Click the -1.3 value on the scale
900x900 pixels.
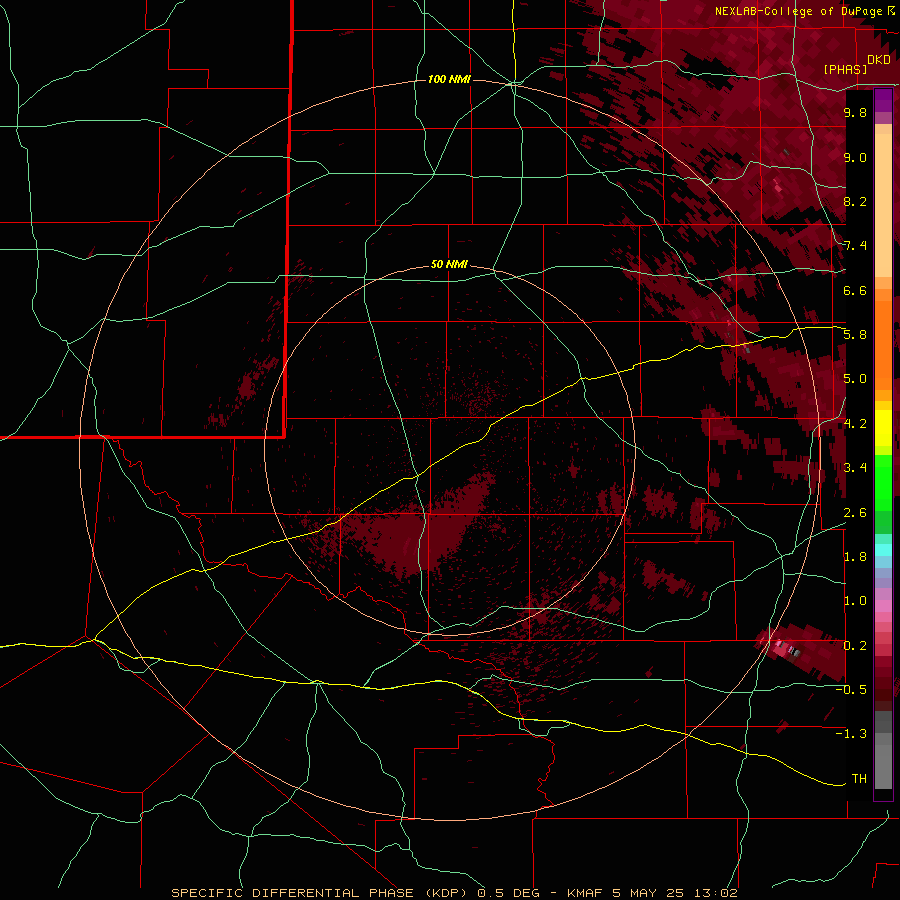852,734
